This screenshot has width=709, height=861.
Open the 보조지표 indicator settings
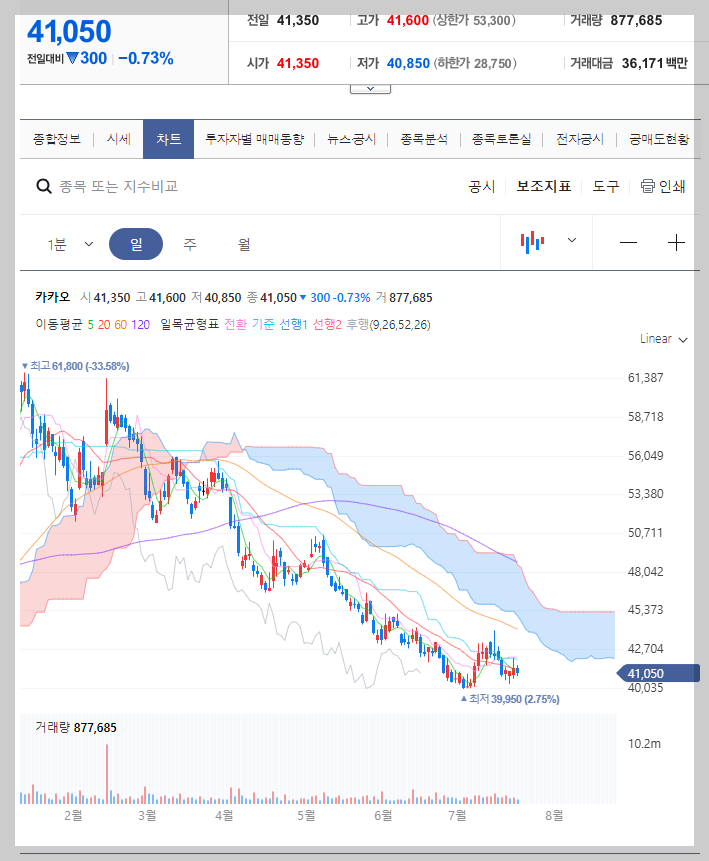(x=543, y=186)
